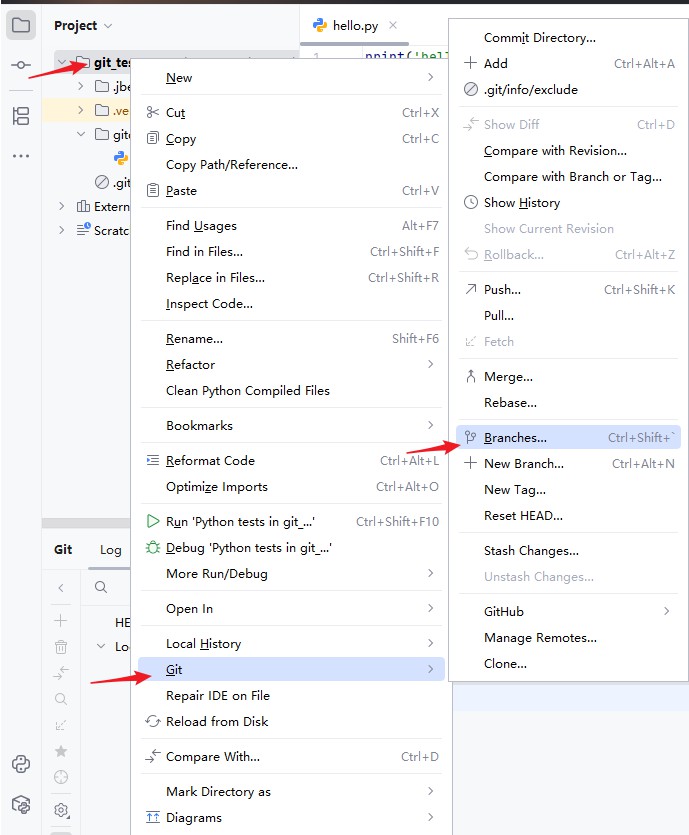Select Compare With... entry
This screenshot has height=835, width=689.
[291, 757]
